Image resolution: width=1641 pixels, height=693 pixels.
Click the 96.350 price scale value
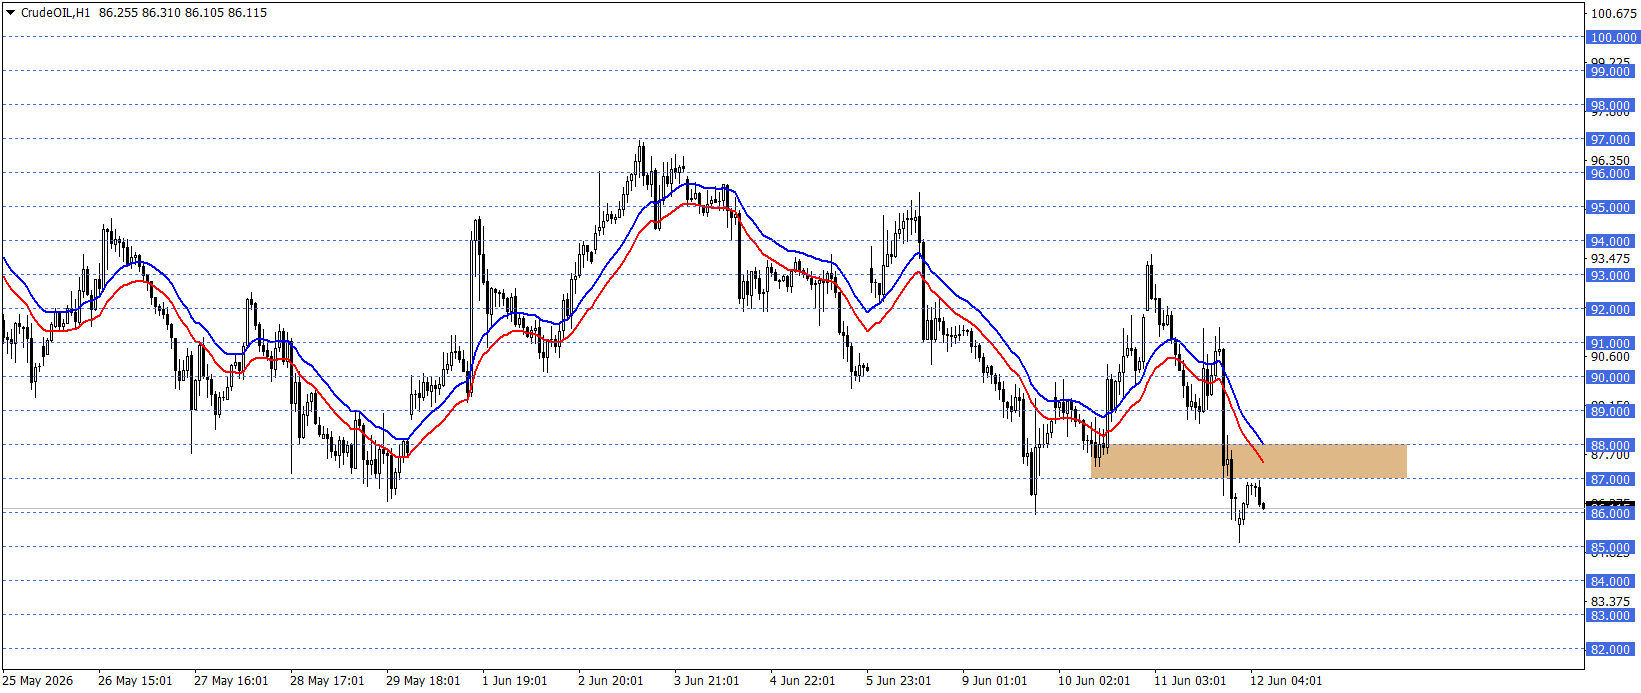click(1610, 160)
